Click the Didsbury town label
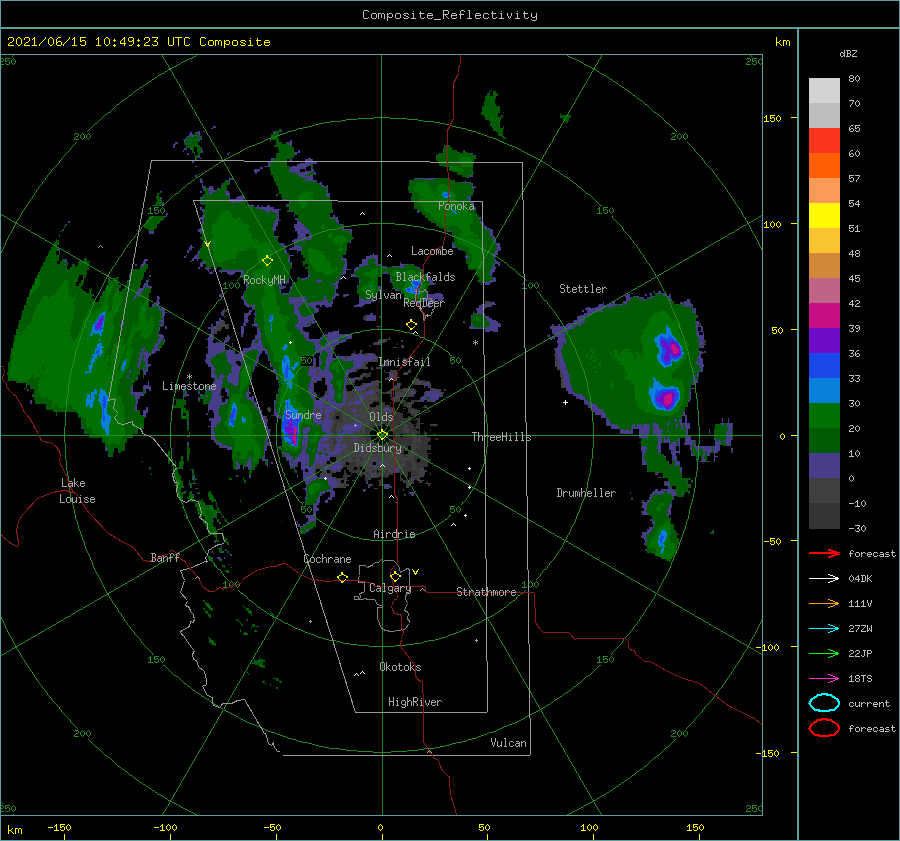 point(377,448)
